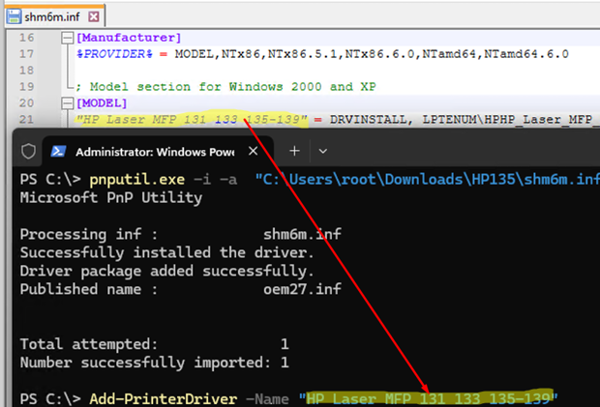Click the pnputil.exe command in terminal

(x=137, y=179)
